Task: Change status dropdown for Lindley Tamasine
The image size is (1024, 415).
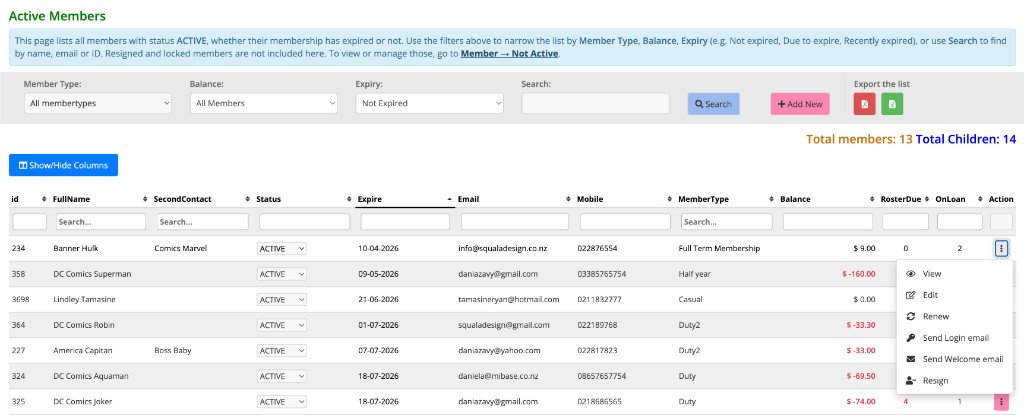Action: [x=281, y=299]
